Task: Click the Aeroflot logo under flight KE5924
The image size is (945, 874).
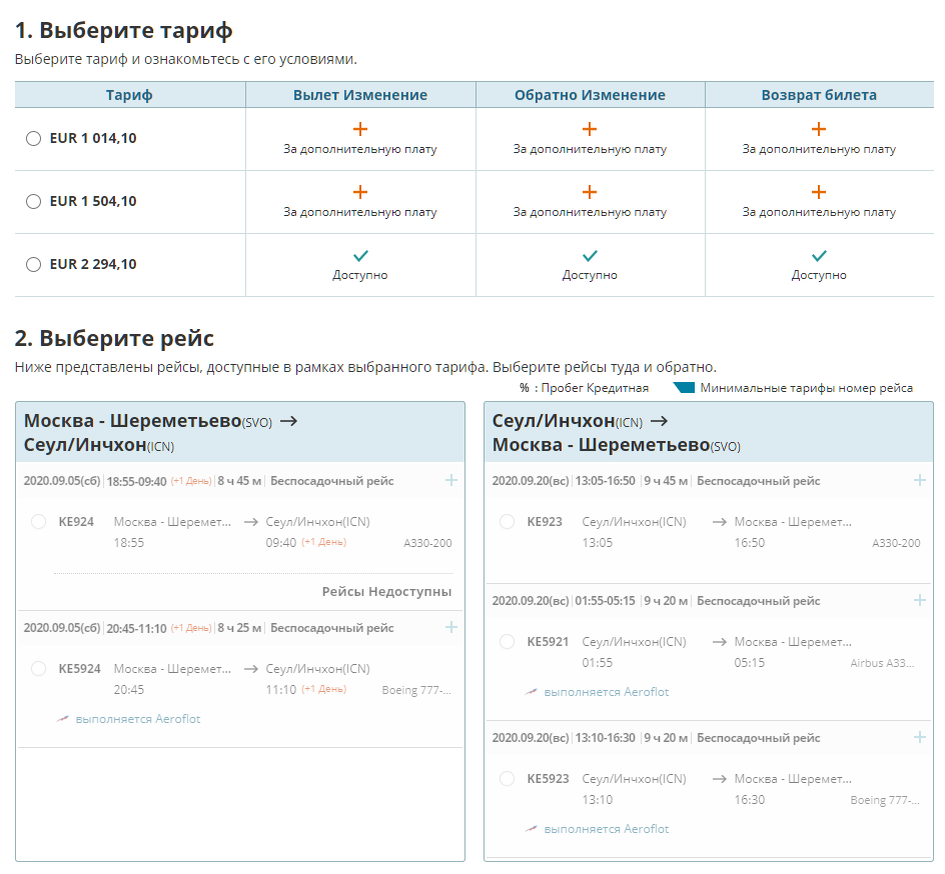Action: (x=63, y=718)
